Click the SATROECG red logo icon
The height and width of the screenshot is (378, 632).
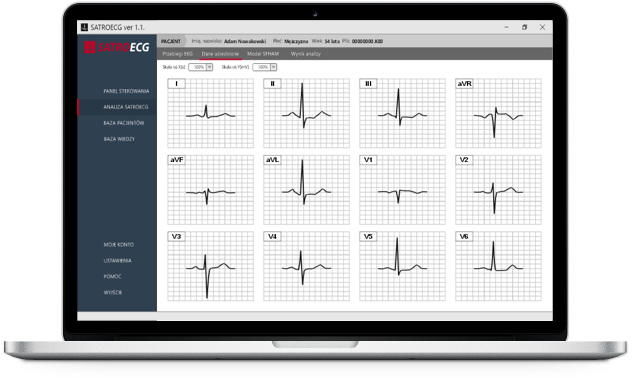(x=89, y=47)
